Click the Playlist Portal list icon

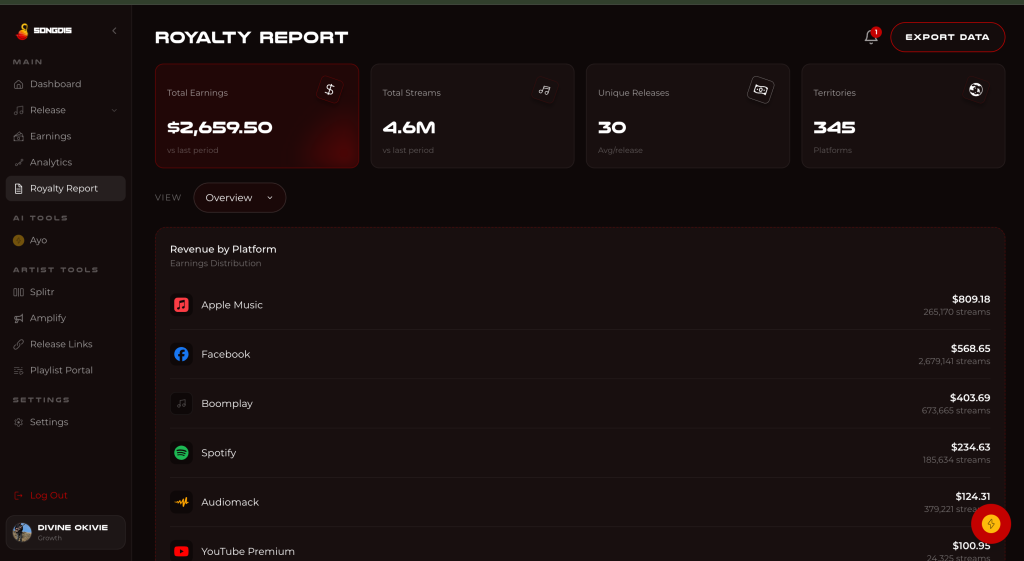(x=18, y=370)
